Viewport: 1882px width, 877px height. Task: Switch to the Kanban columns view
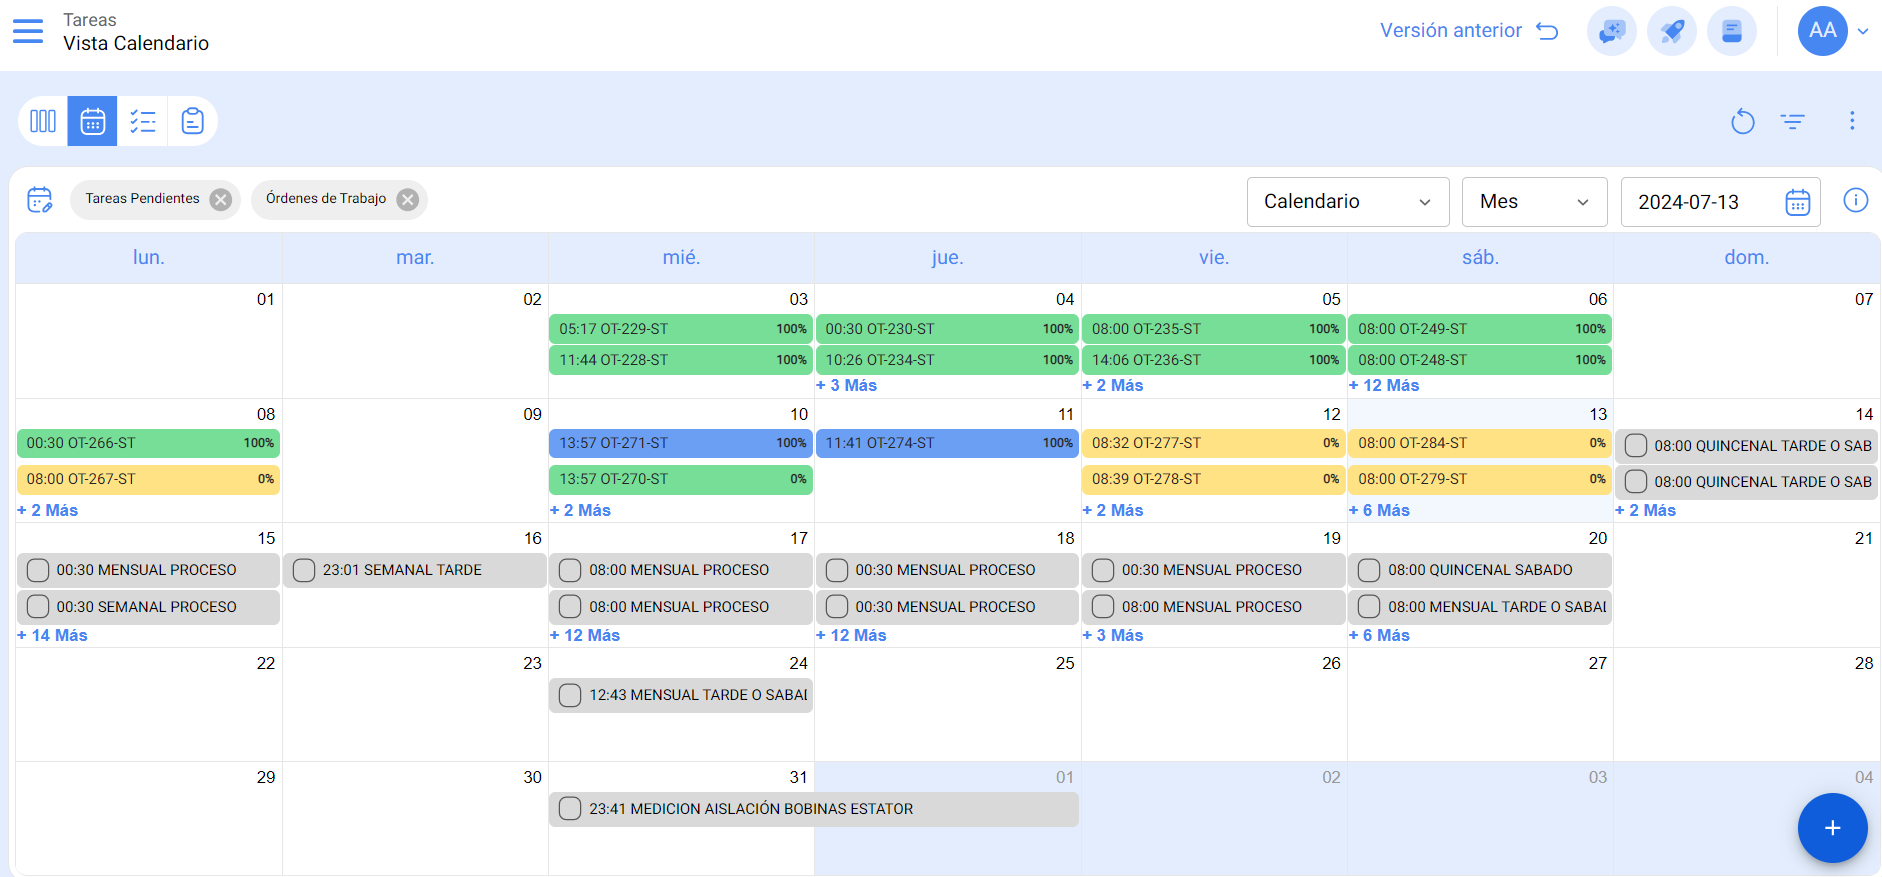tap(43, 121)
